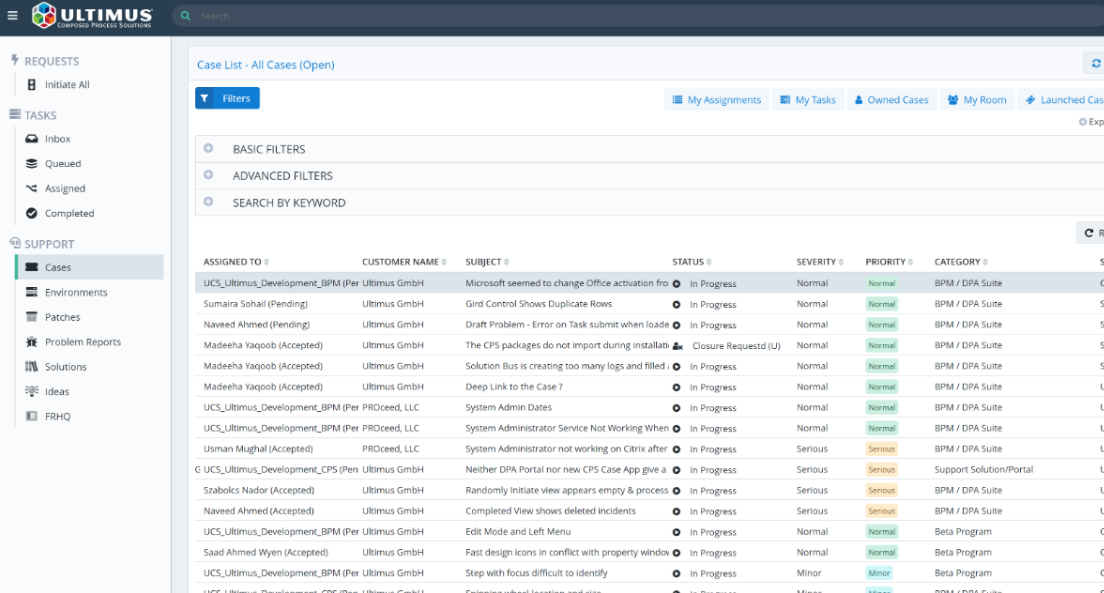
Task: Open My Tasks view
Action: [808, 100]
